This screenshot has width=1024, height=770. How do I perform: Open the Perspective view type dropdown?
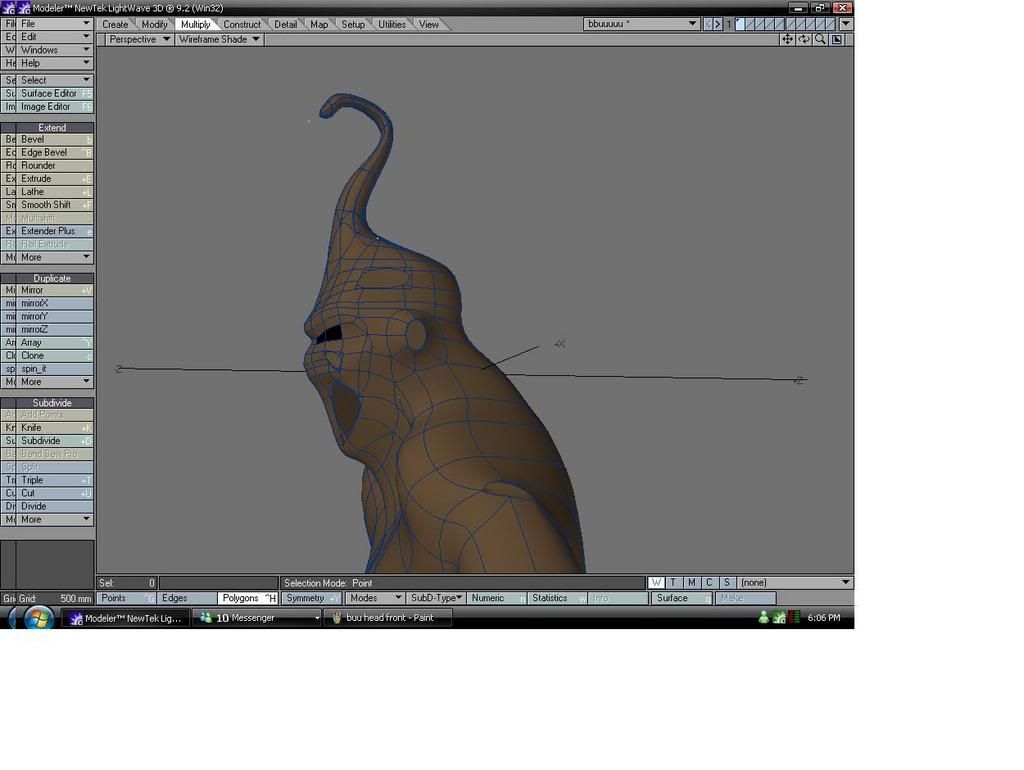click(x=139, y=39)
